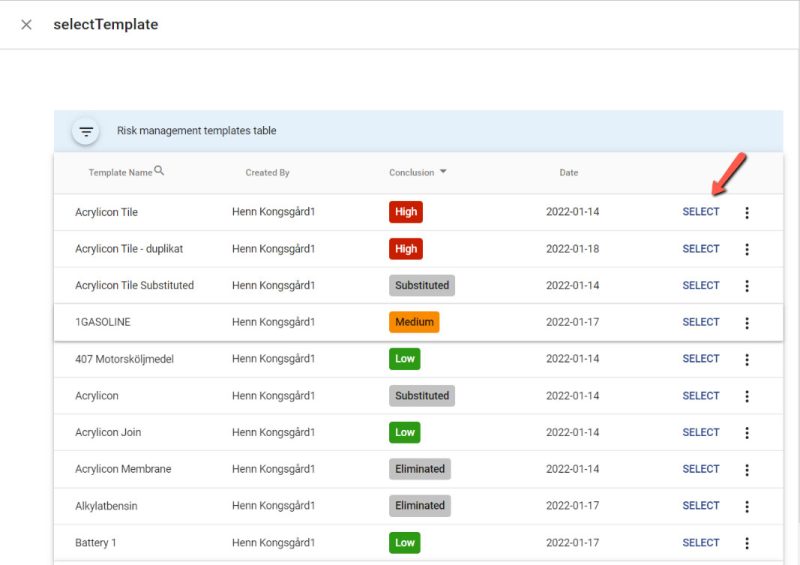The height and width of the screenshot is (565, 800).
Task: Open more options for 1GASOLINE
Action: coord(747,323)
